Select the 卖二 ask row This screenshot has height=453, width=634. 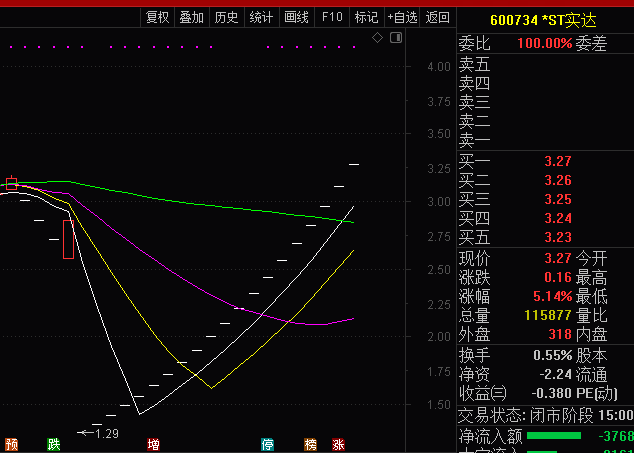pos(545,122)
